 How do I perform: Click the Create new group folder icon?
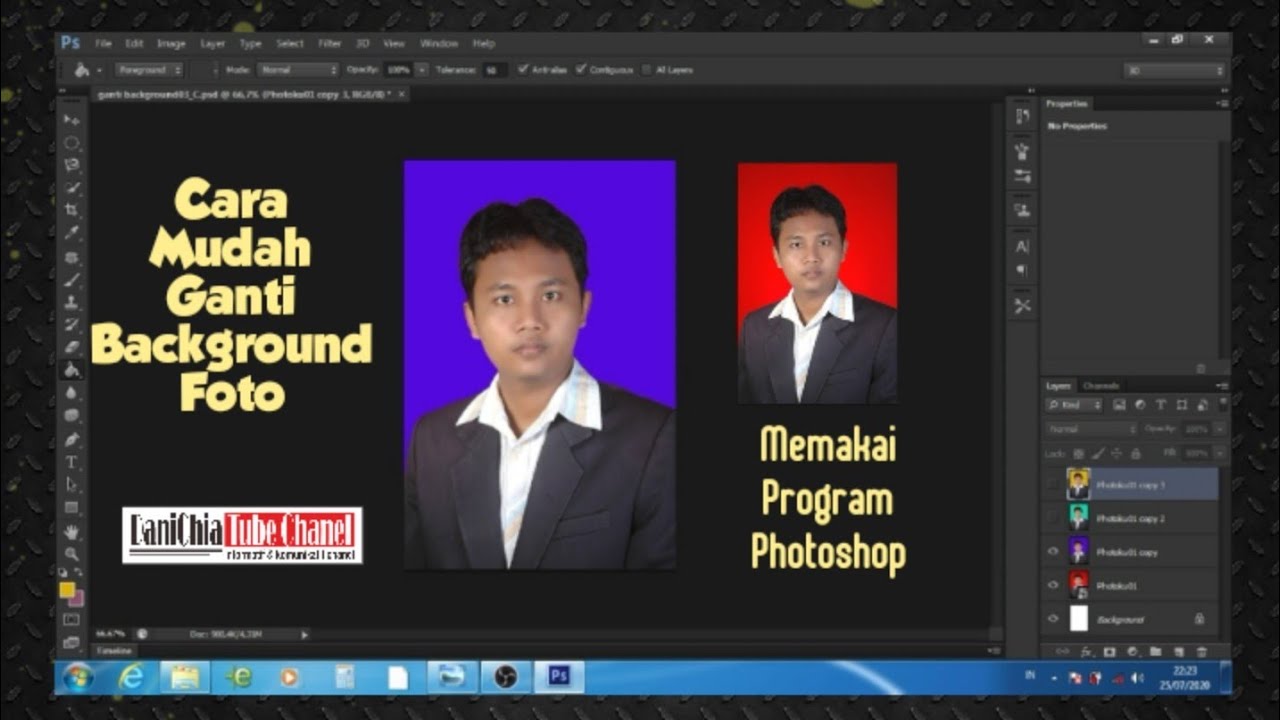(x=1155, y=651)
